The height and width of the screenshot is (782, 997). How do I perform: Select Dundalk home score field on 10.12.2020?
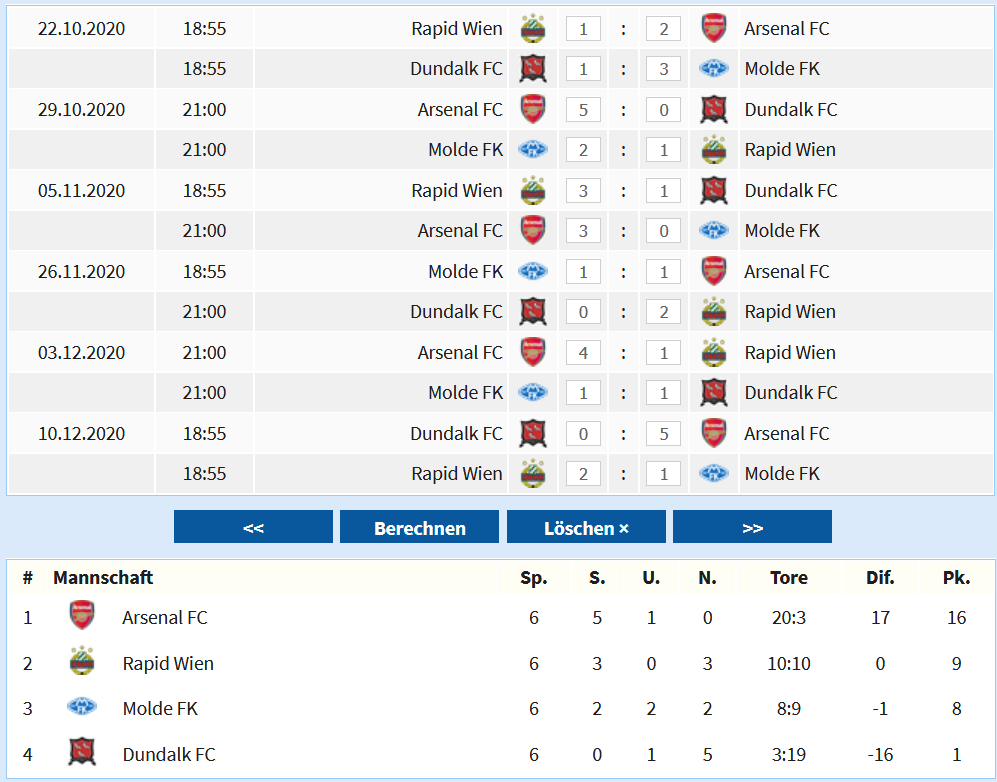(583, 434)
